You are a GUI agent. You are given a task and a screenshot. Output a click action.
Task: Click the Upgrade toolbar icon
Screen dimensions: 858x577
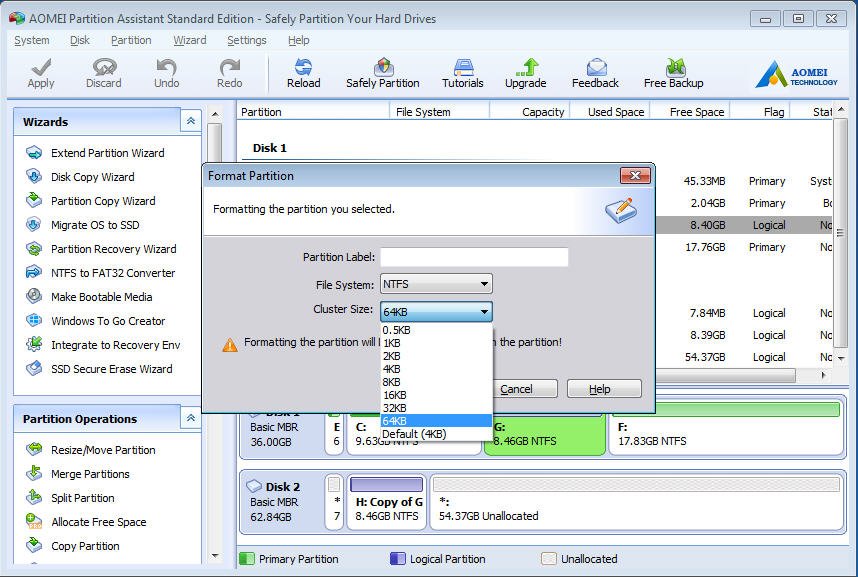(526, 73)
